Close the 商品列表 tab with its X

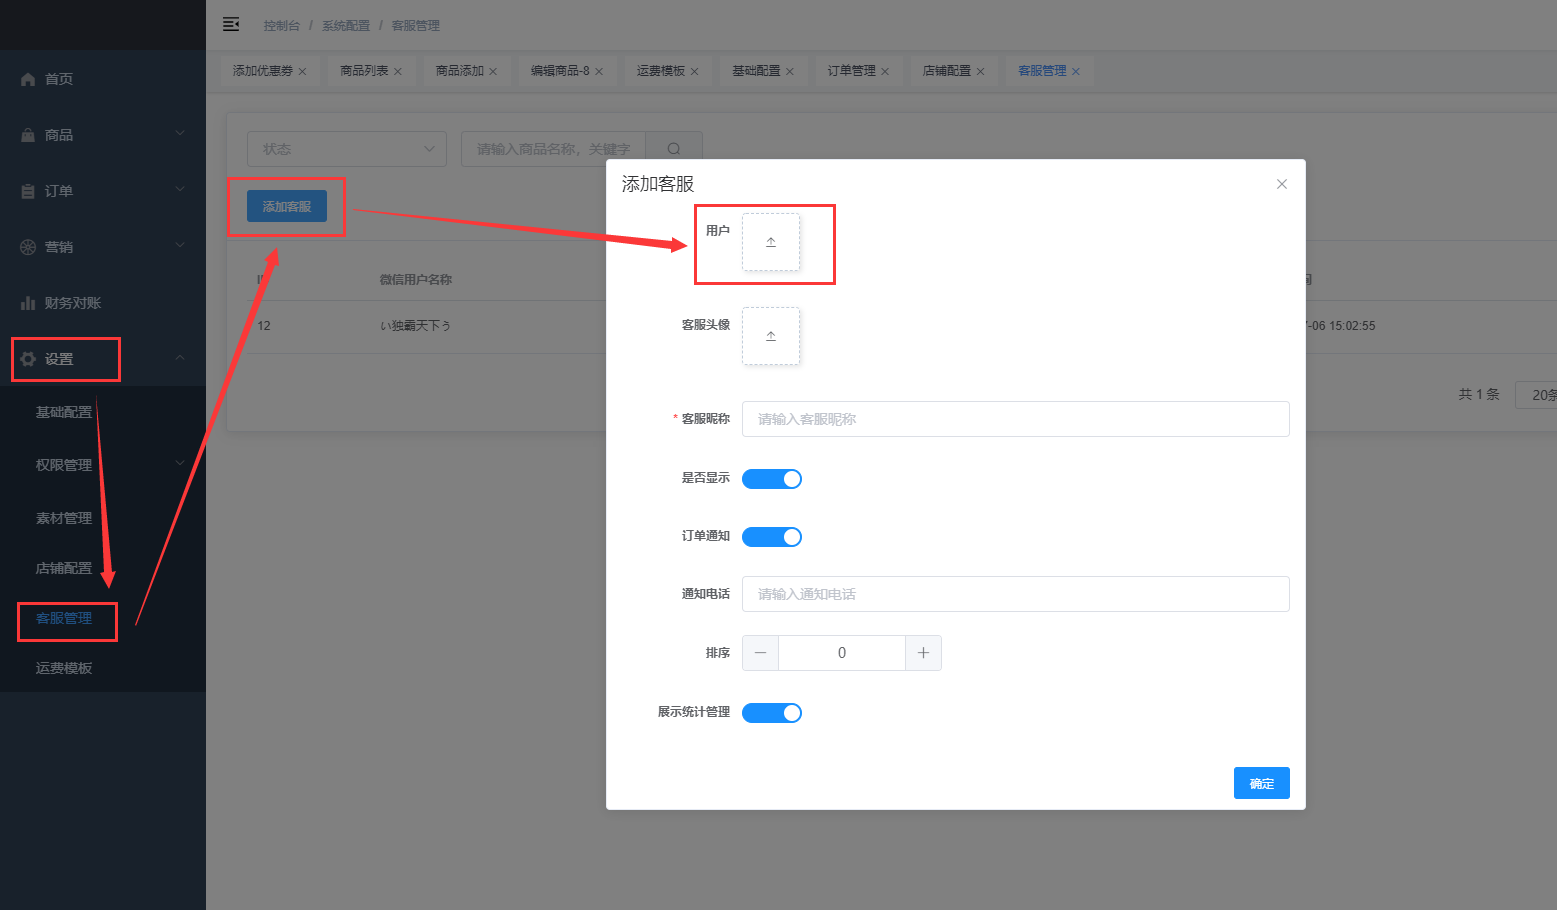pos(398,72)
